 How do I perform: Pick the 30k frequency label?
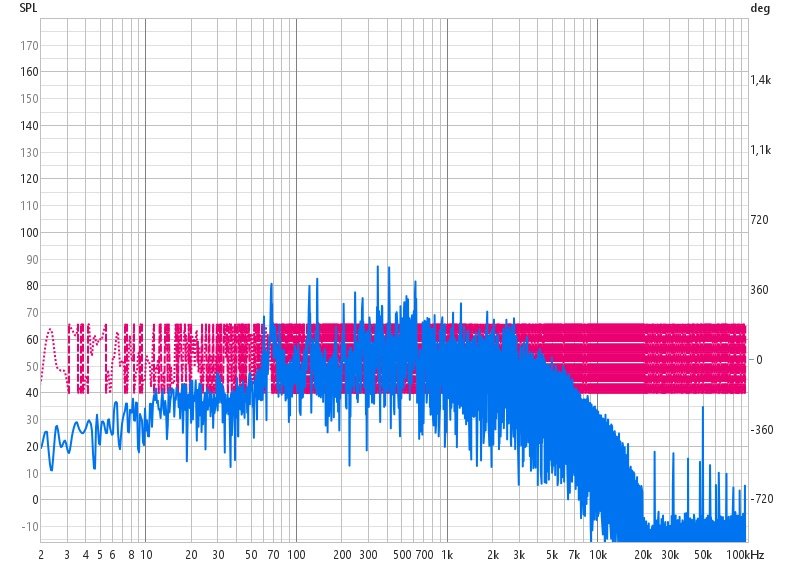[670, 555]
